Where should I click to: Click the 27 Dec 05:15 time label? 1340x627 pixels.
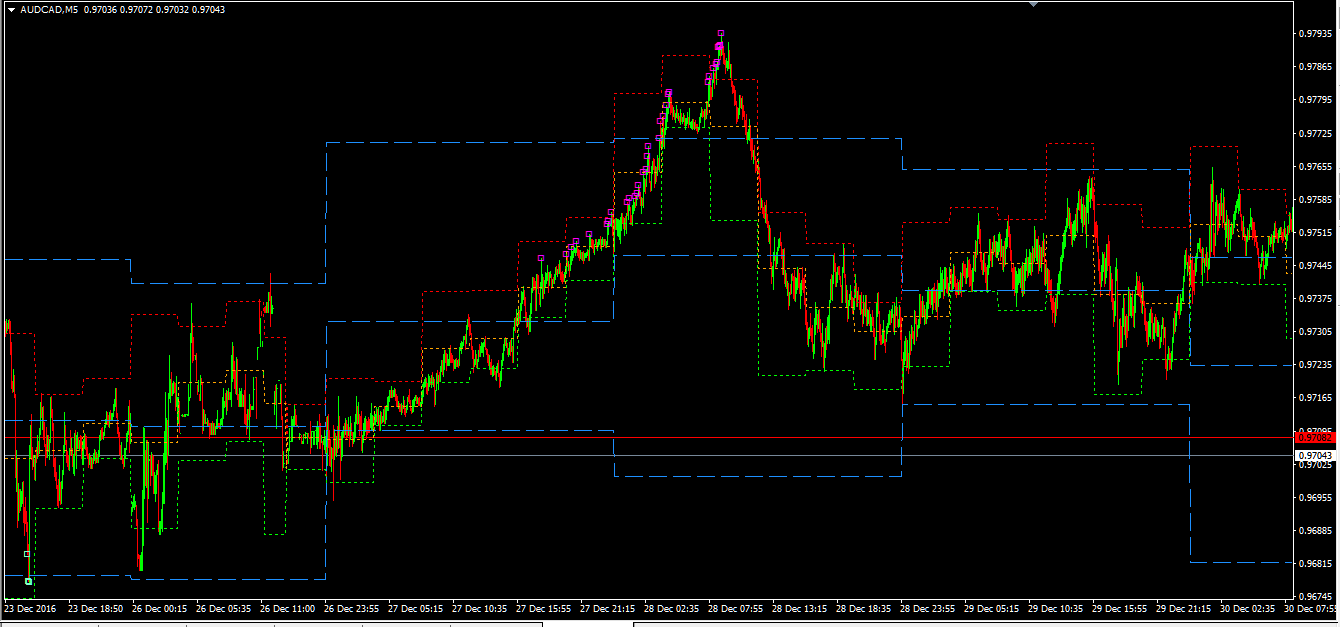(x=415, y=608)
